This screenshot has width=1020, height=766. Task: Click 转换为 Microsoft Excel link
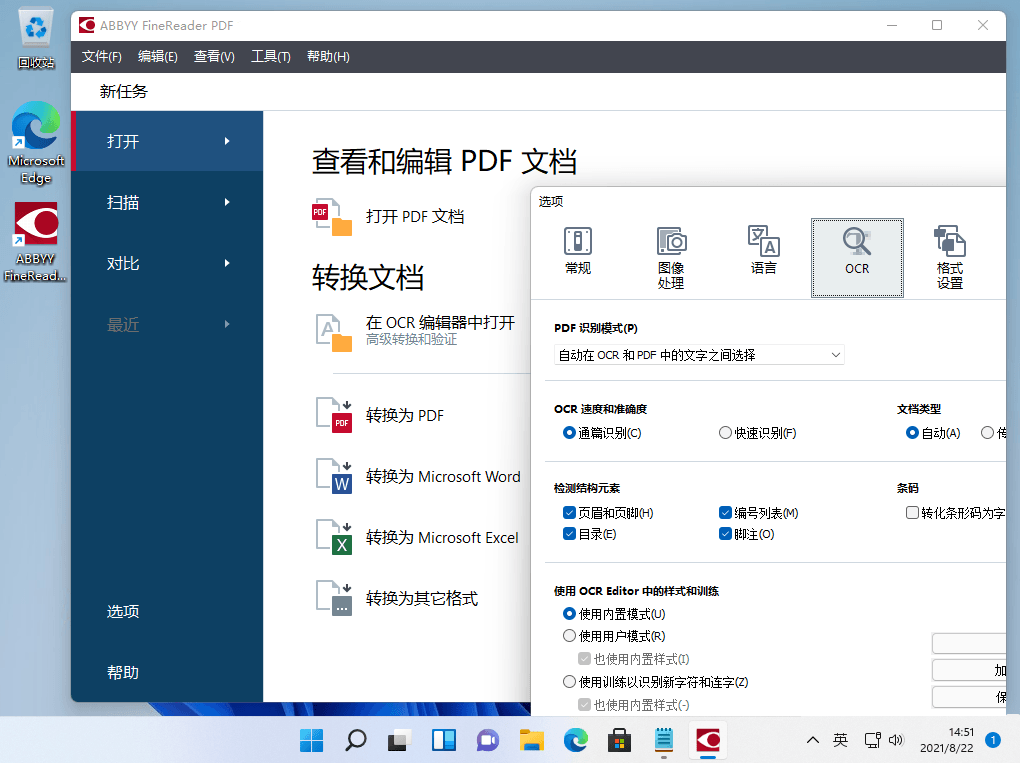tap(442, 538)
